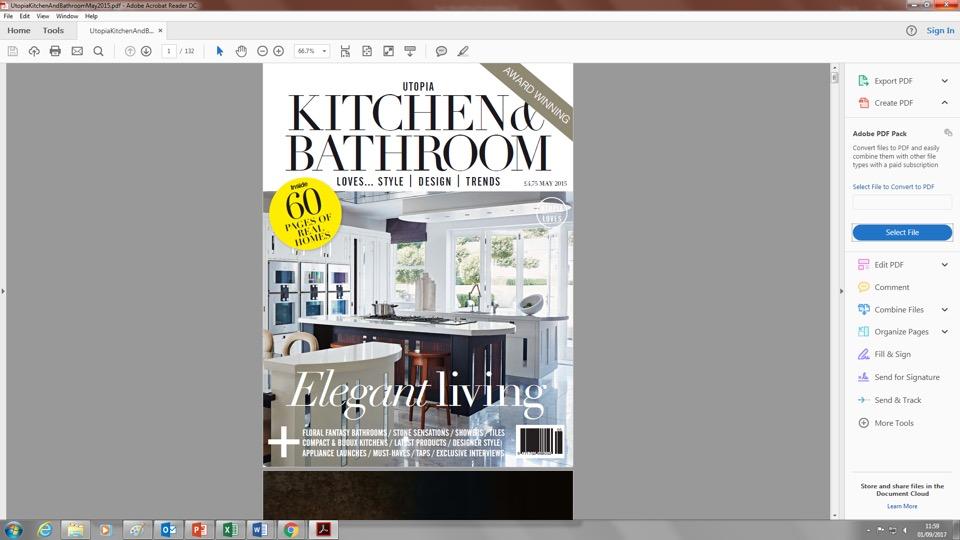Click the Save file icon
The height and width of the screenshot is (540, 960).
point(12,51)
